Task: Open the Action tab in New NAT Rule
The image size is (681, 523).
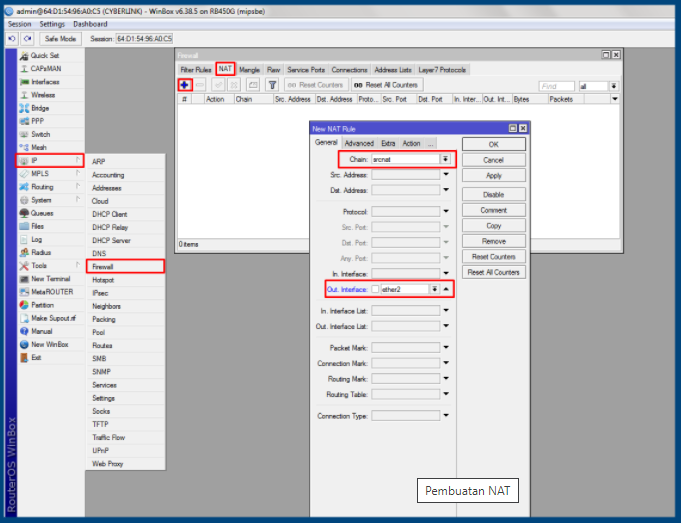Action: [411, 143]
